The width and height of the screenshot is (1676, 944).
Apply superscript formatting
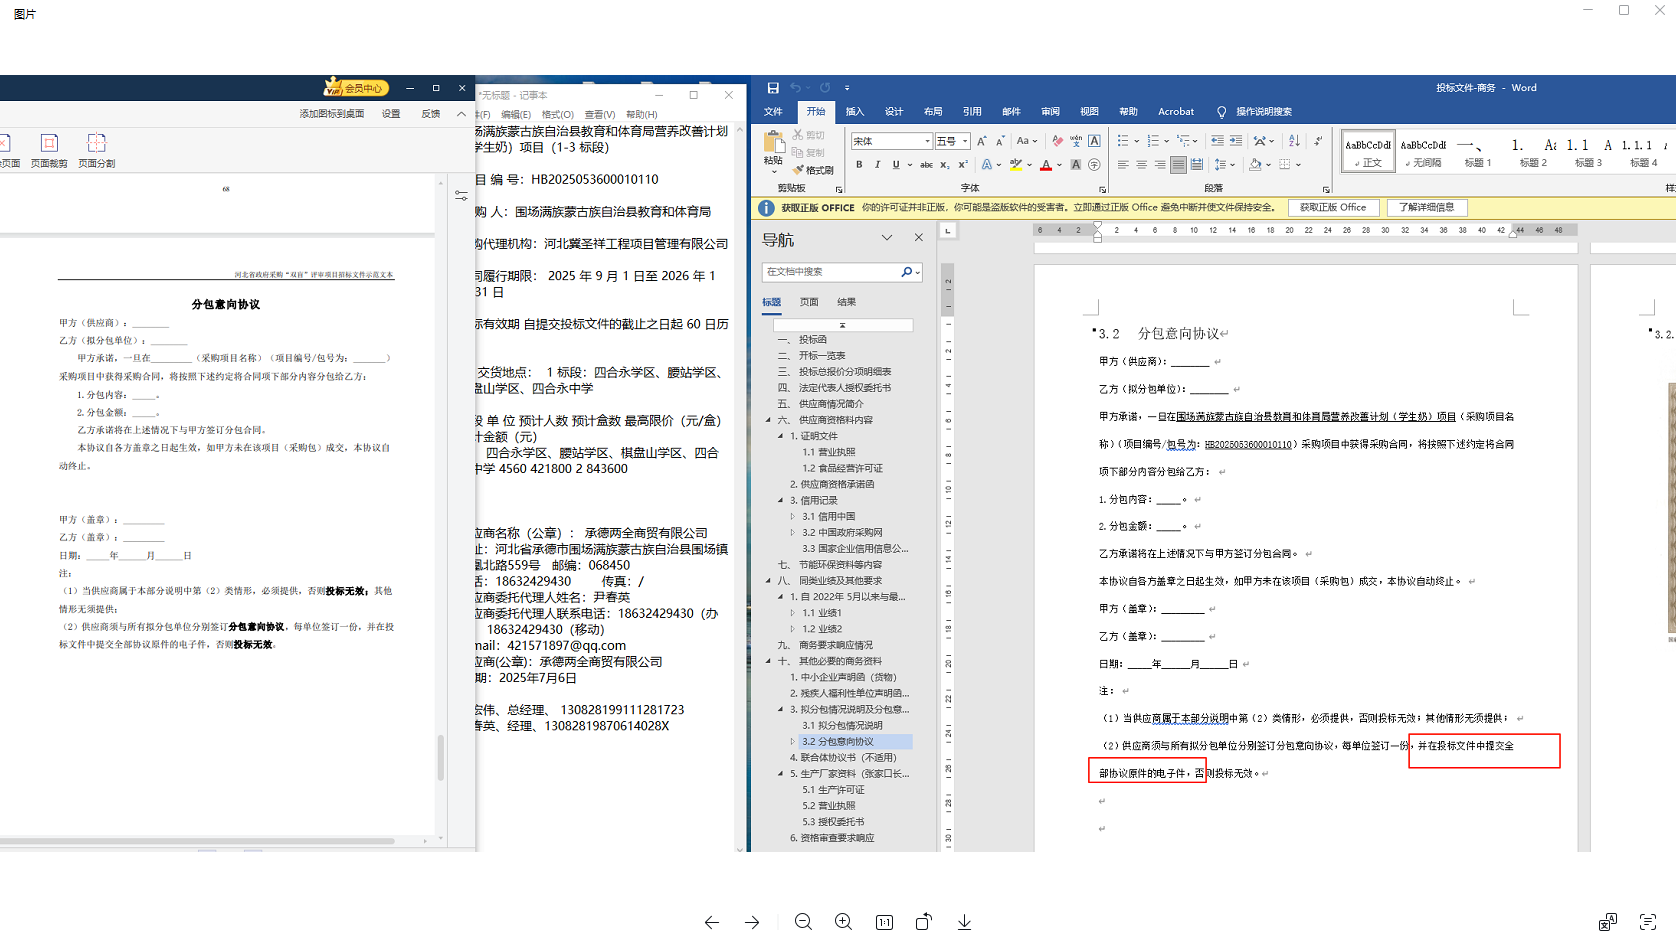(963, 165)
